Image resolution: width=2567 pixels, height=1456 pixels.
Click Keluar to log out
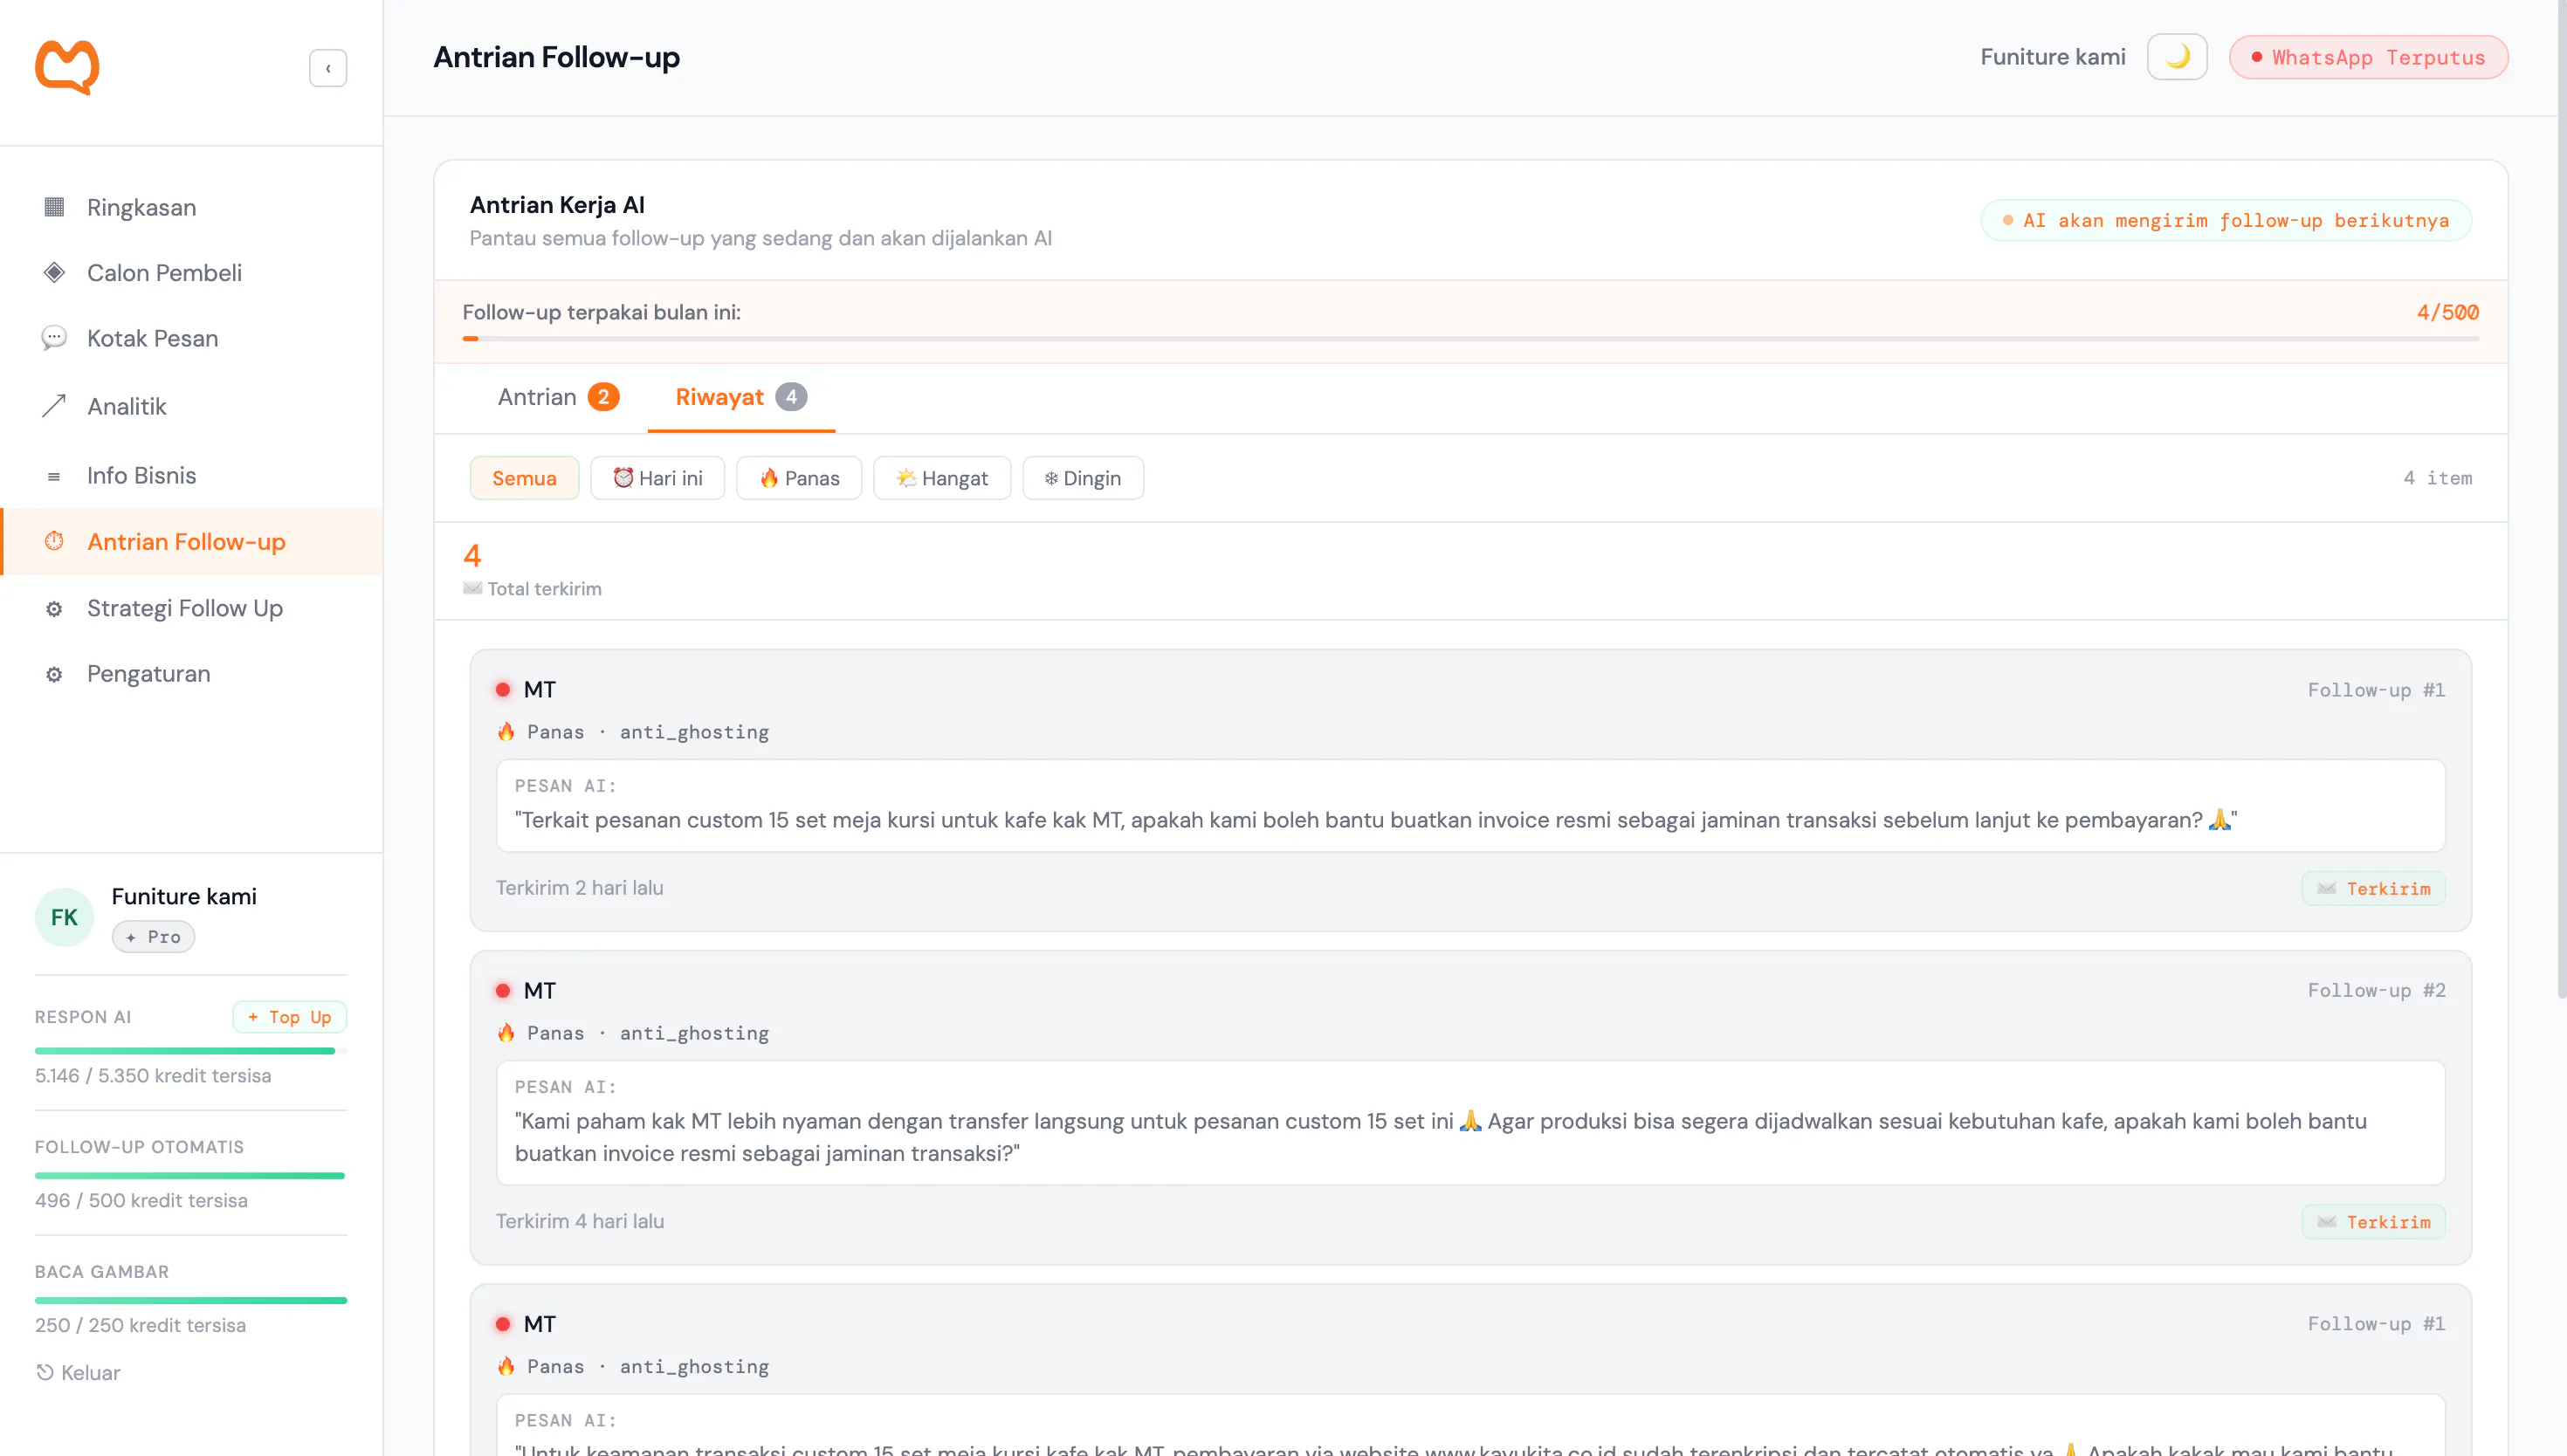(x=78, y=1372)
